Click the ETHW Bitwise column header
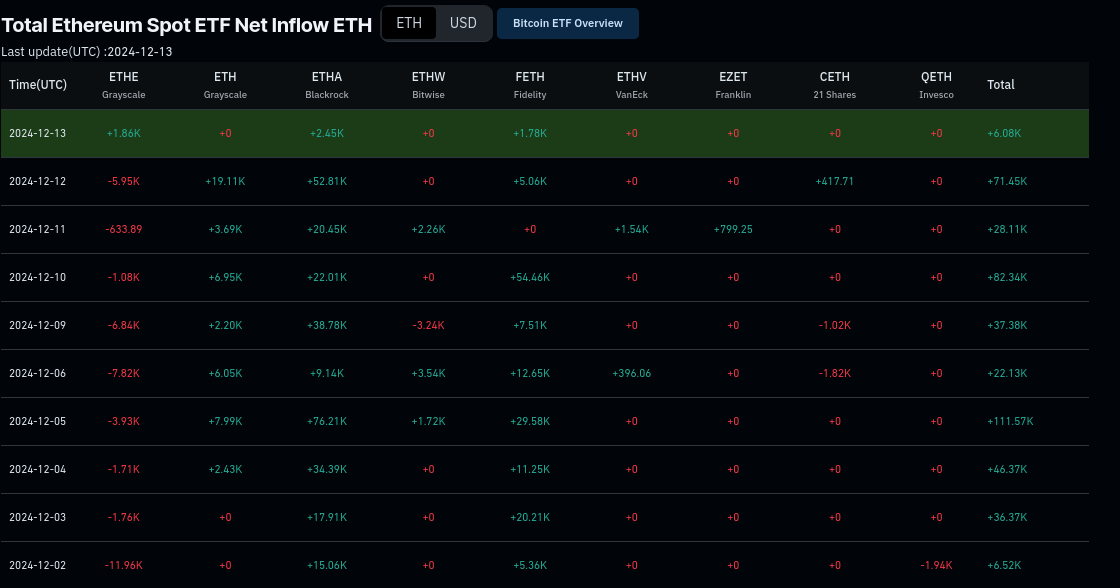 (428, 85)
